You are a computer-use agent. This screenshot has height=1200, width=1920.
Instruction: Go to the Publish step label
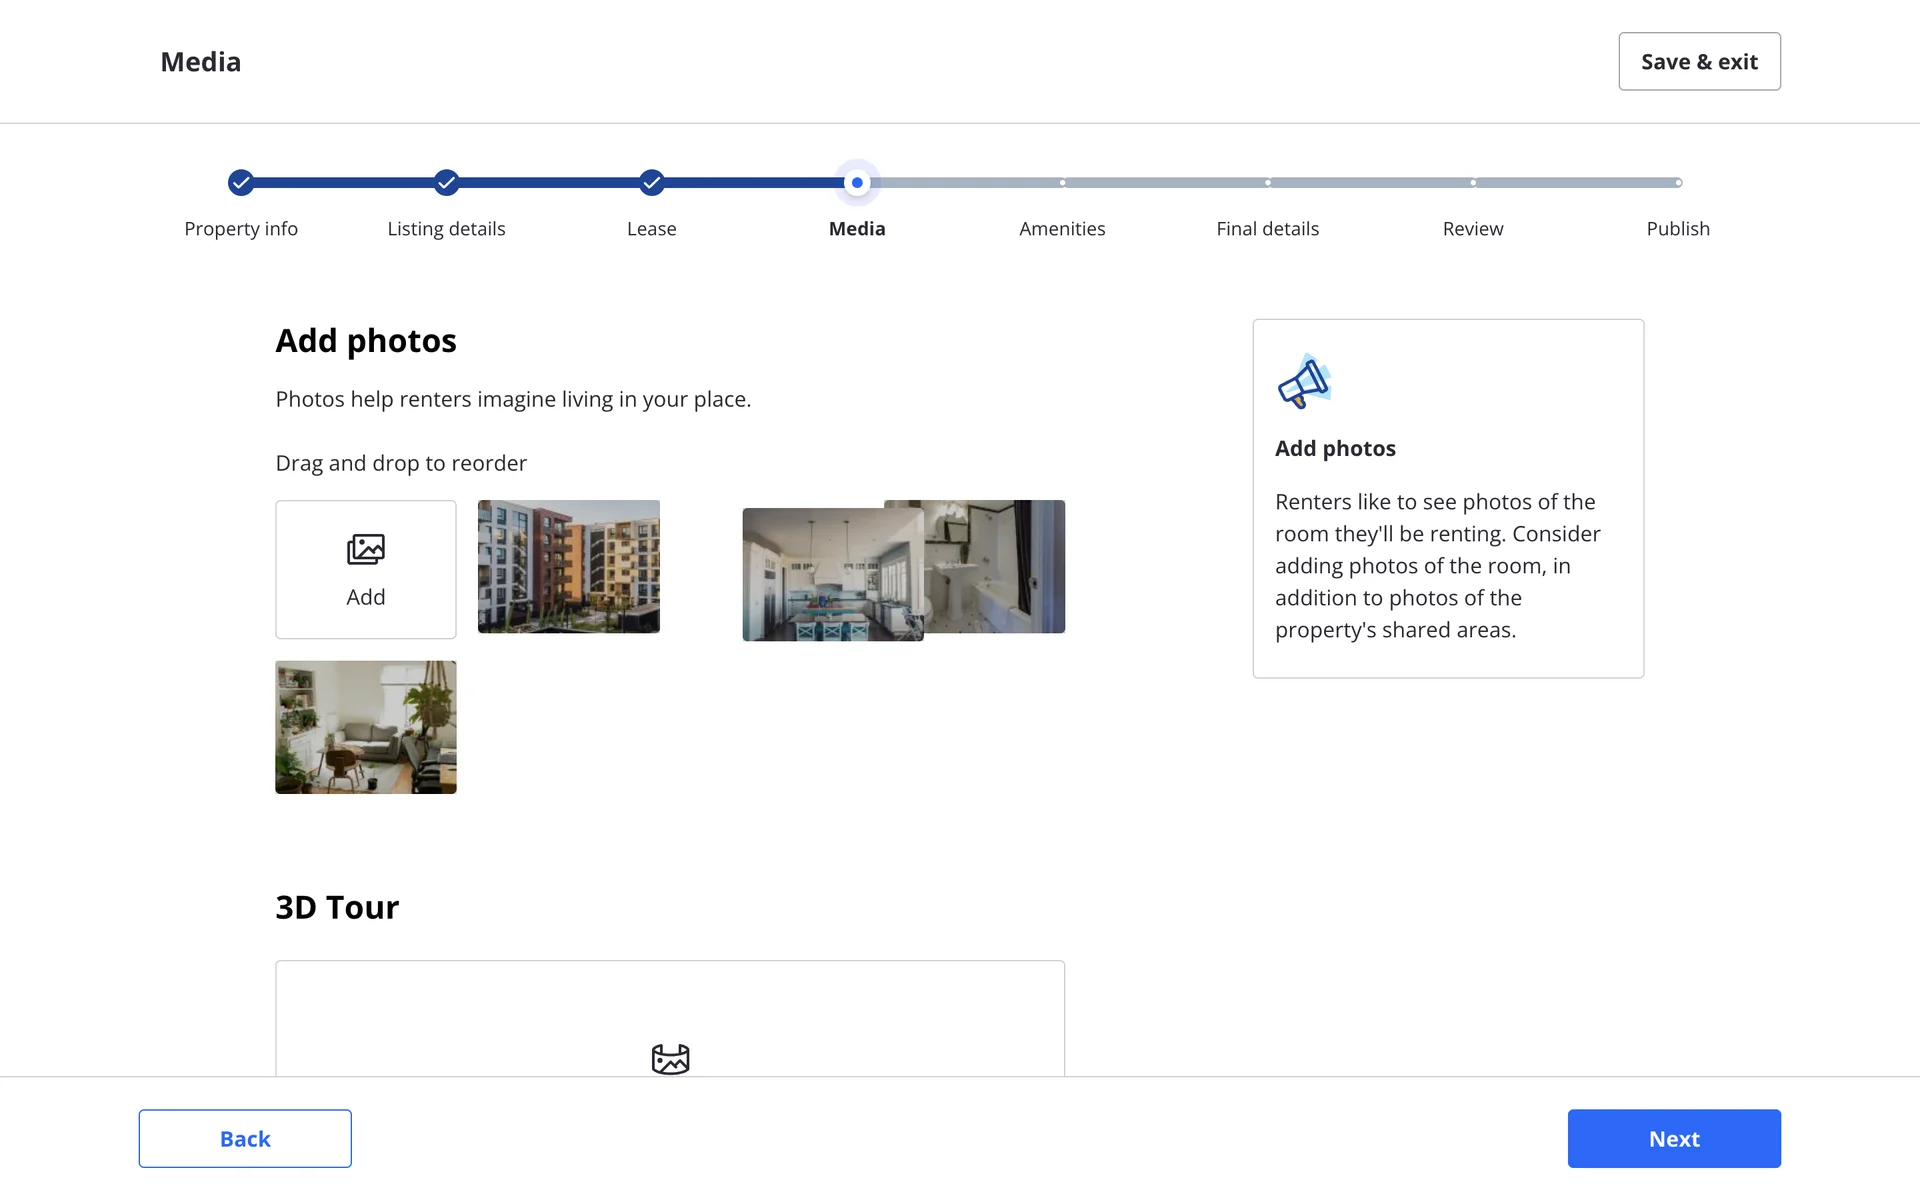click(1677, 229)
